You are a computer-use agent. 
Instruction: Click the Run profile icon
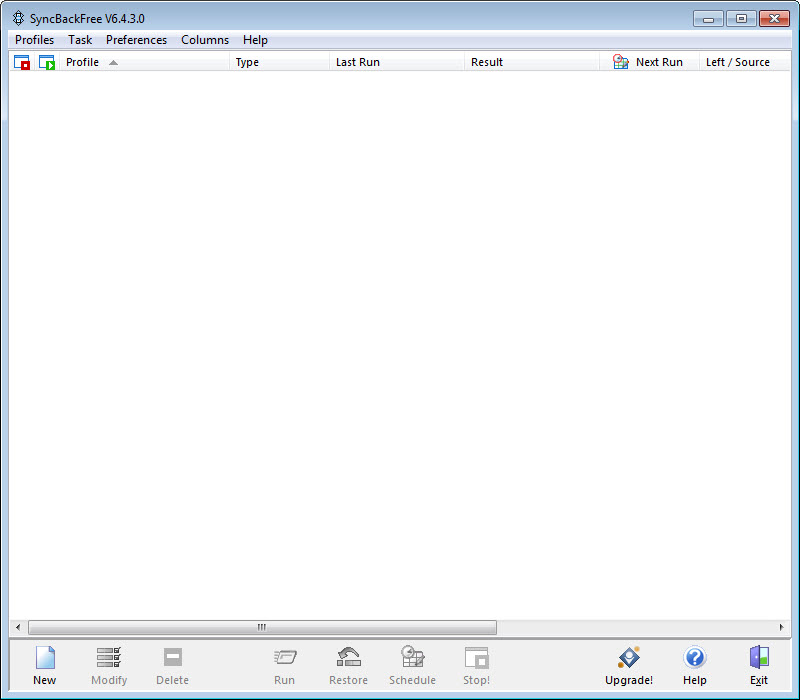click(x=285, y=658)
